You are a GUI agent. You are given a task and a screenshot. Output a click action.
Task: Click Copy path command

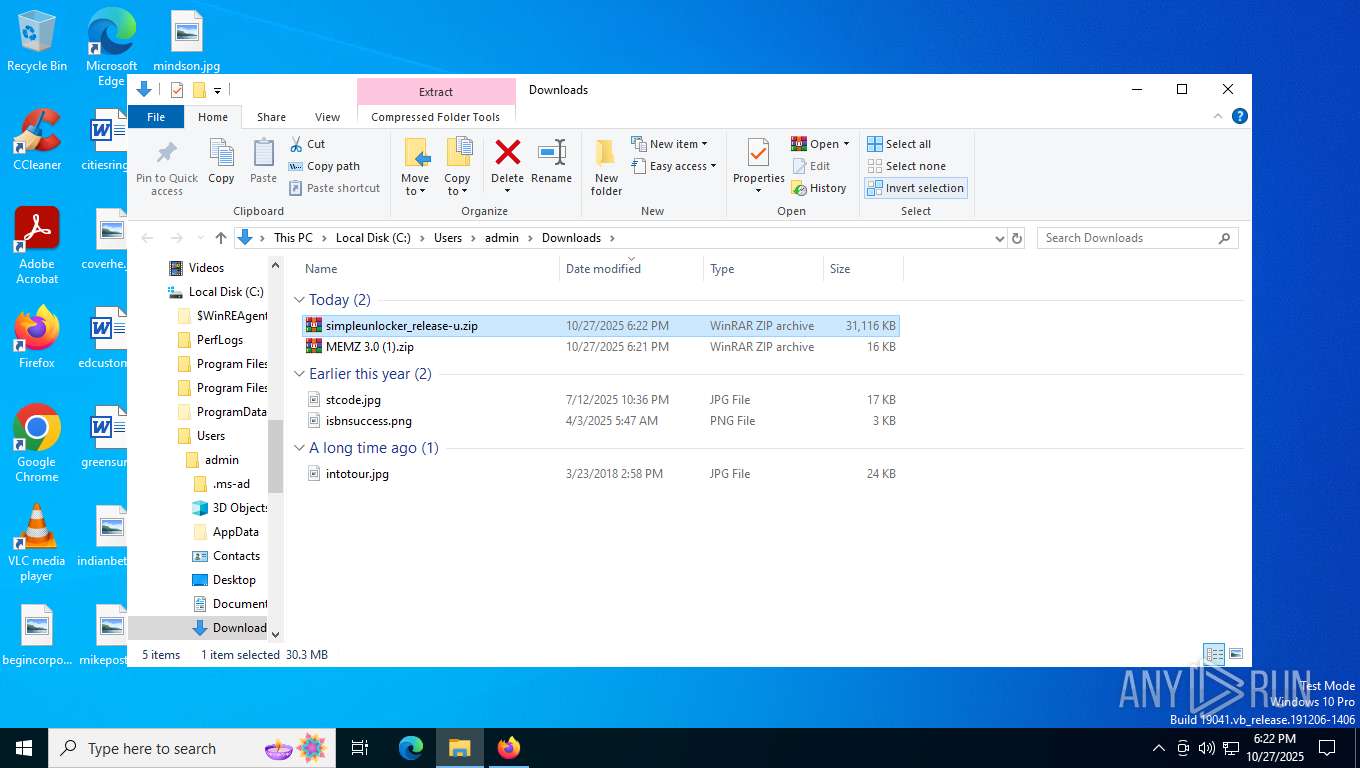click(324, 166)
